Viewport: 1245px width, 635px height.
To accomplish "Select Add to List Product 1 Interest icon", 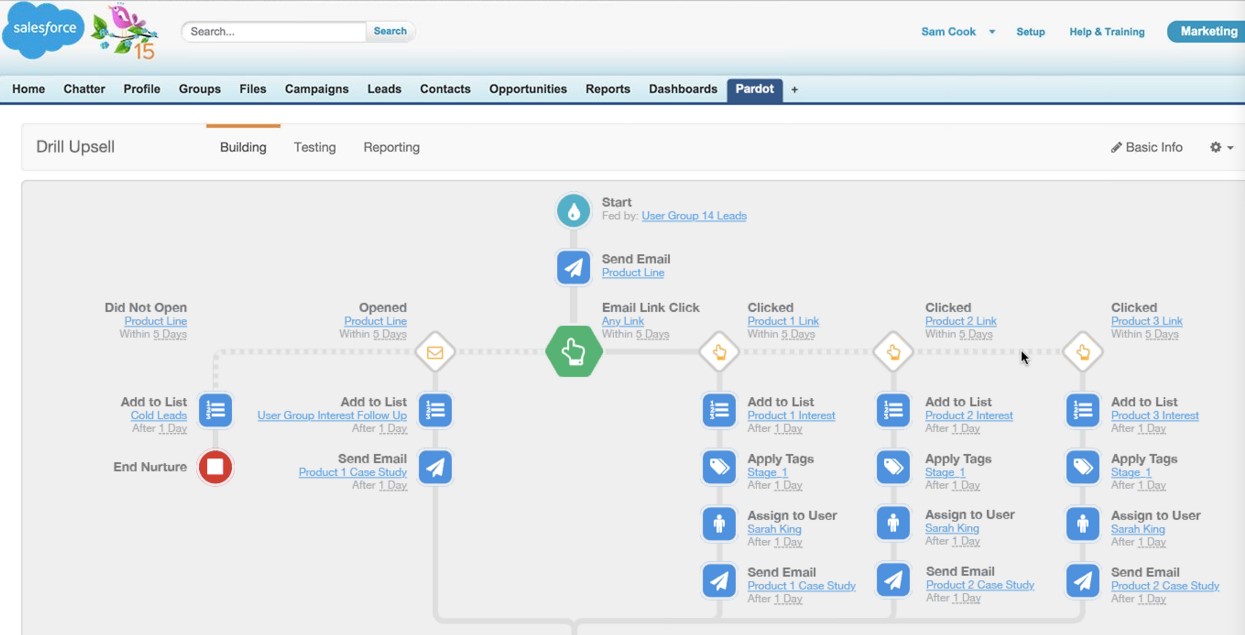I will tap(719, 410).
